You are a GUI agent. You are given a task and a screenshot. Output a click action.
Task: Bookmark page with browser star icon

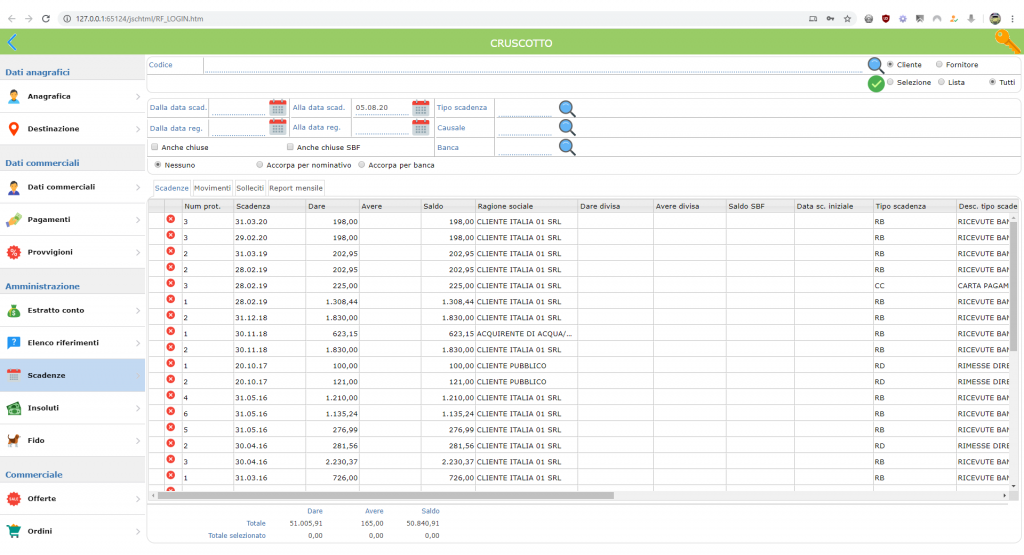[847, 19]
